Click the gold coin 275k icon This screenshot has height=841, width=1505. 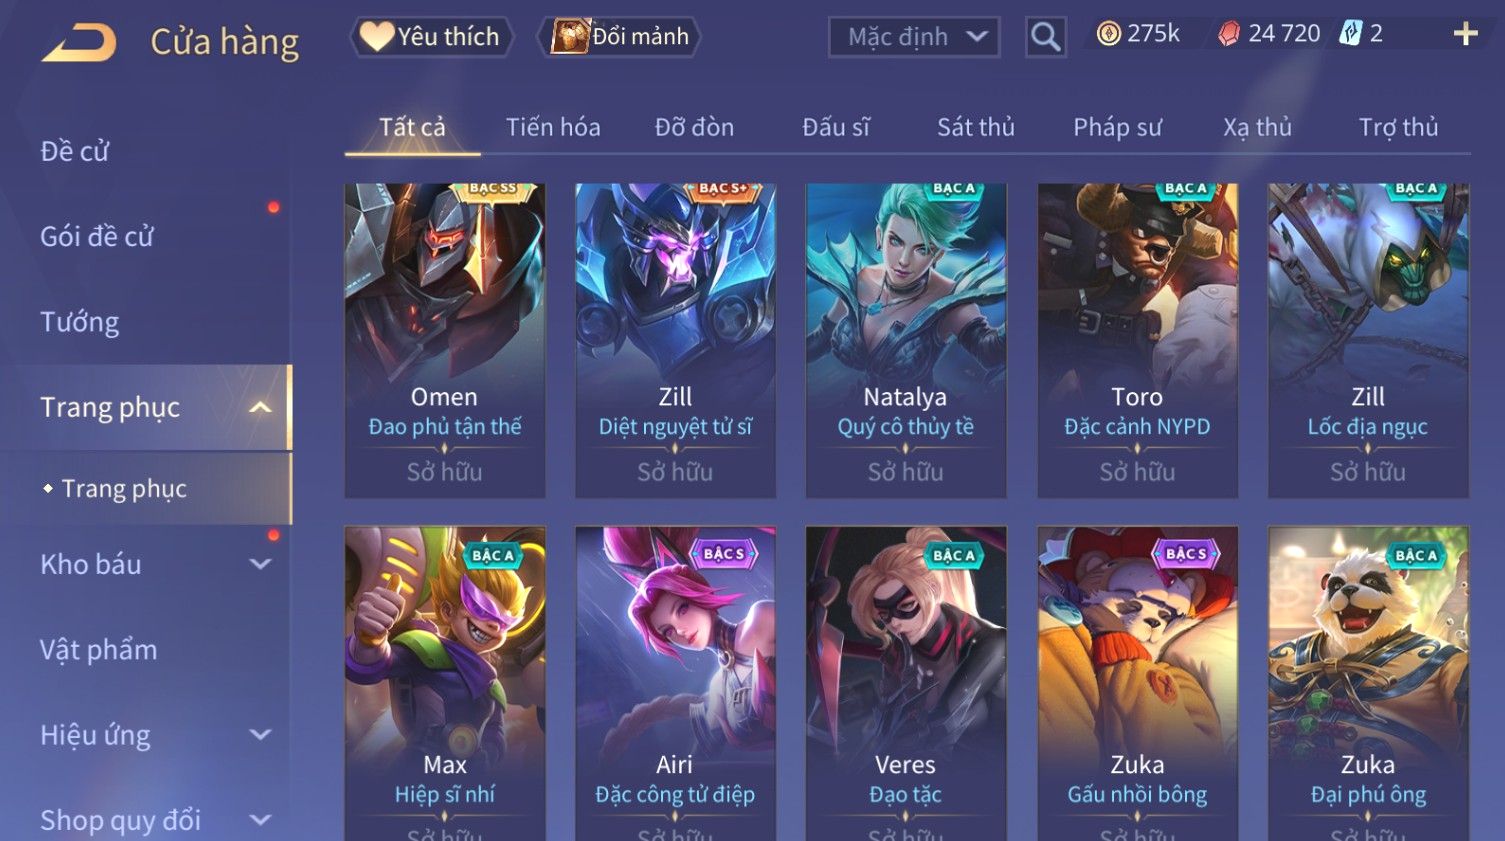click(1108, 35)
